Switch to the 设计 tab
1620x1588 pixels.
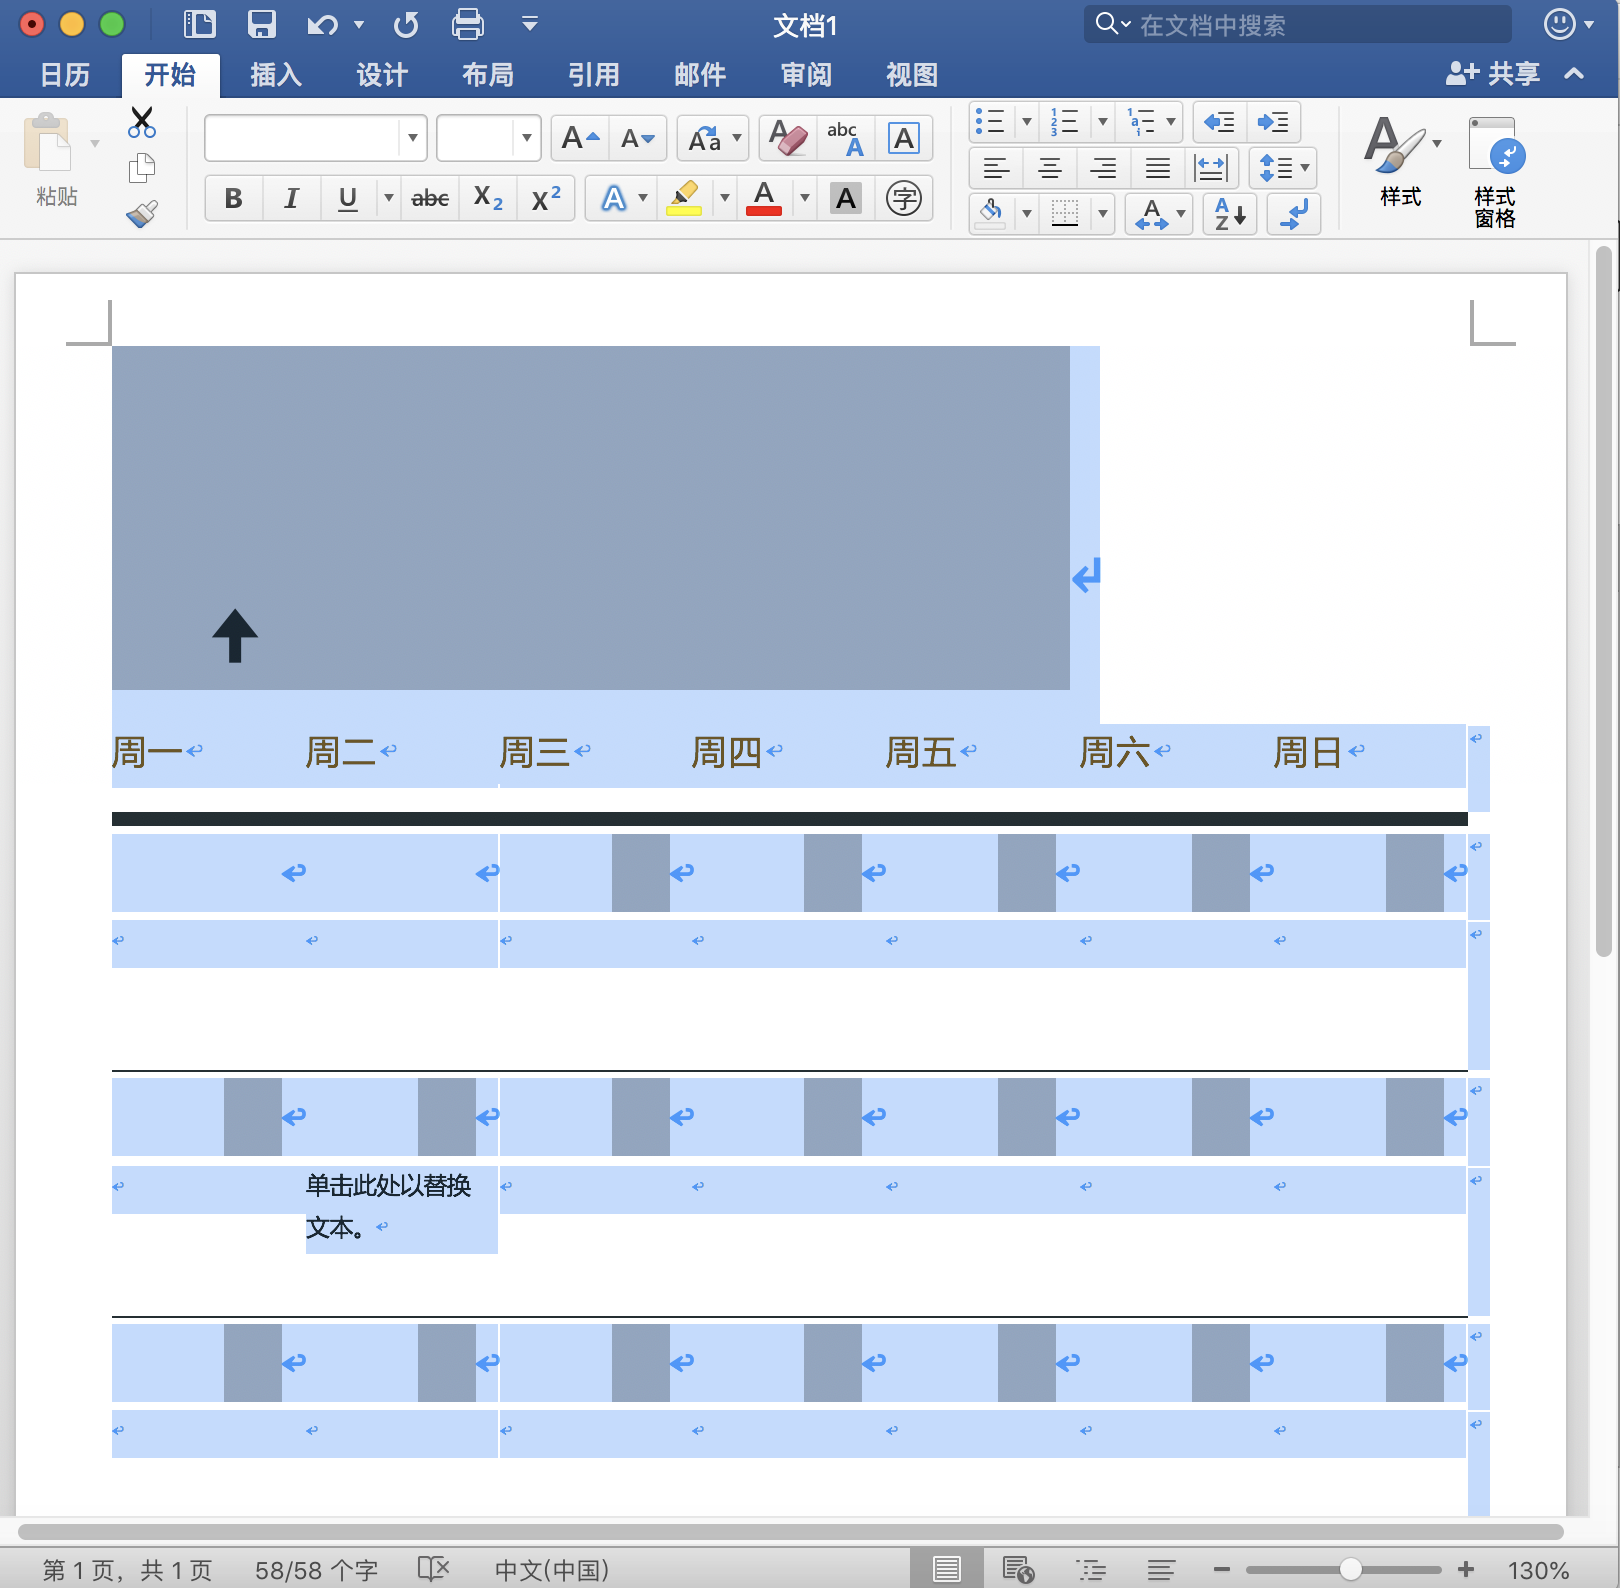point(382,75)
